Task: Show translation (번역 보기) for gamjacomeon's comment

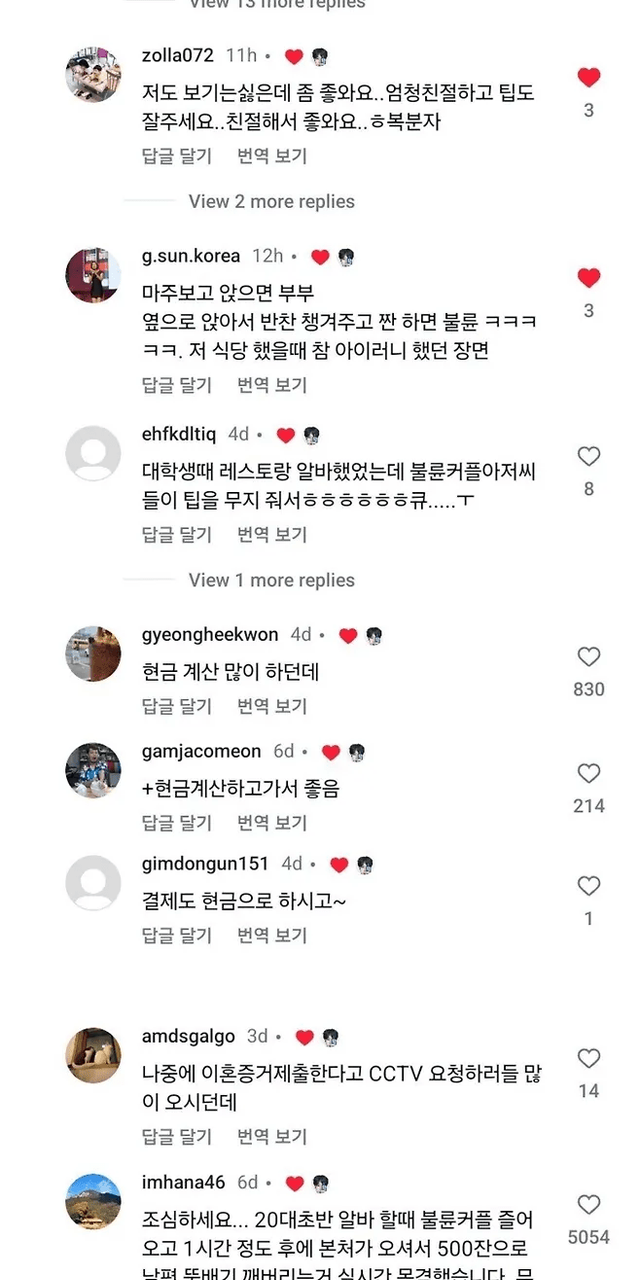Action: (272, 823)
